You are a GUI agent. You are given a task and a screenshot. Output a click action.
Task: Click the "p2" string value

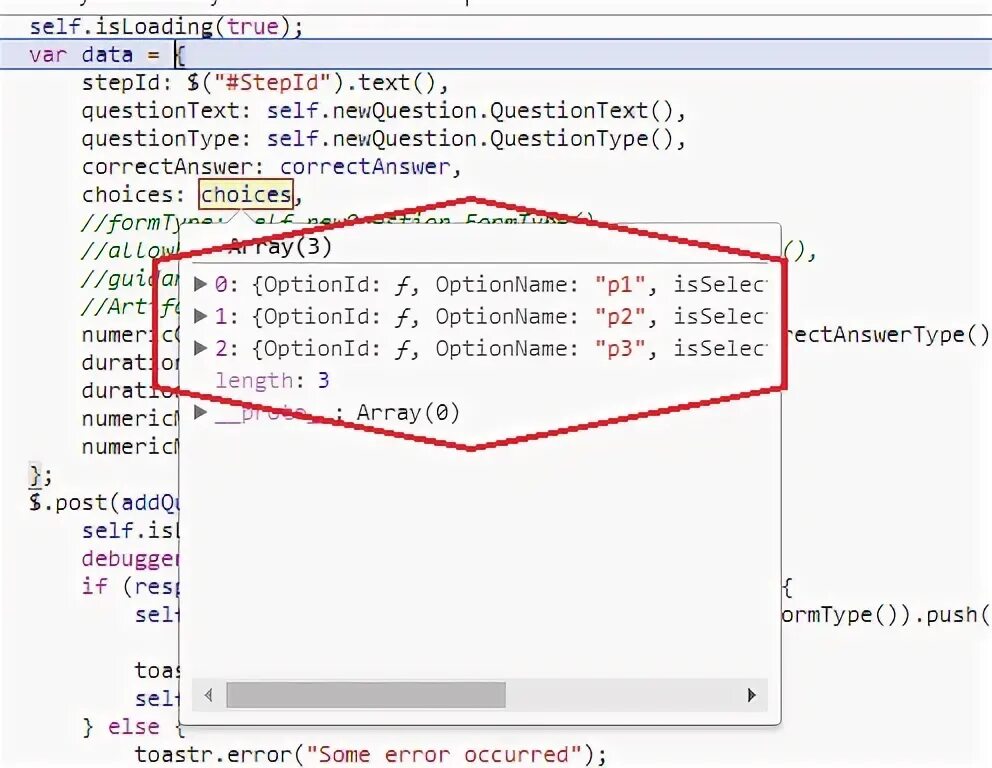coord(619,316)
